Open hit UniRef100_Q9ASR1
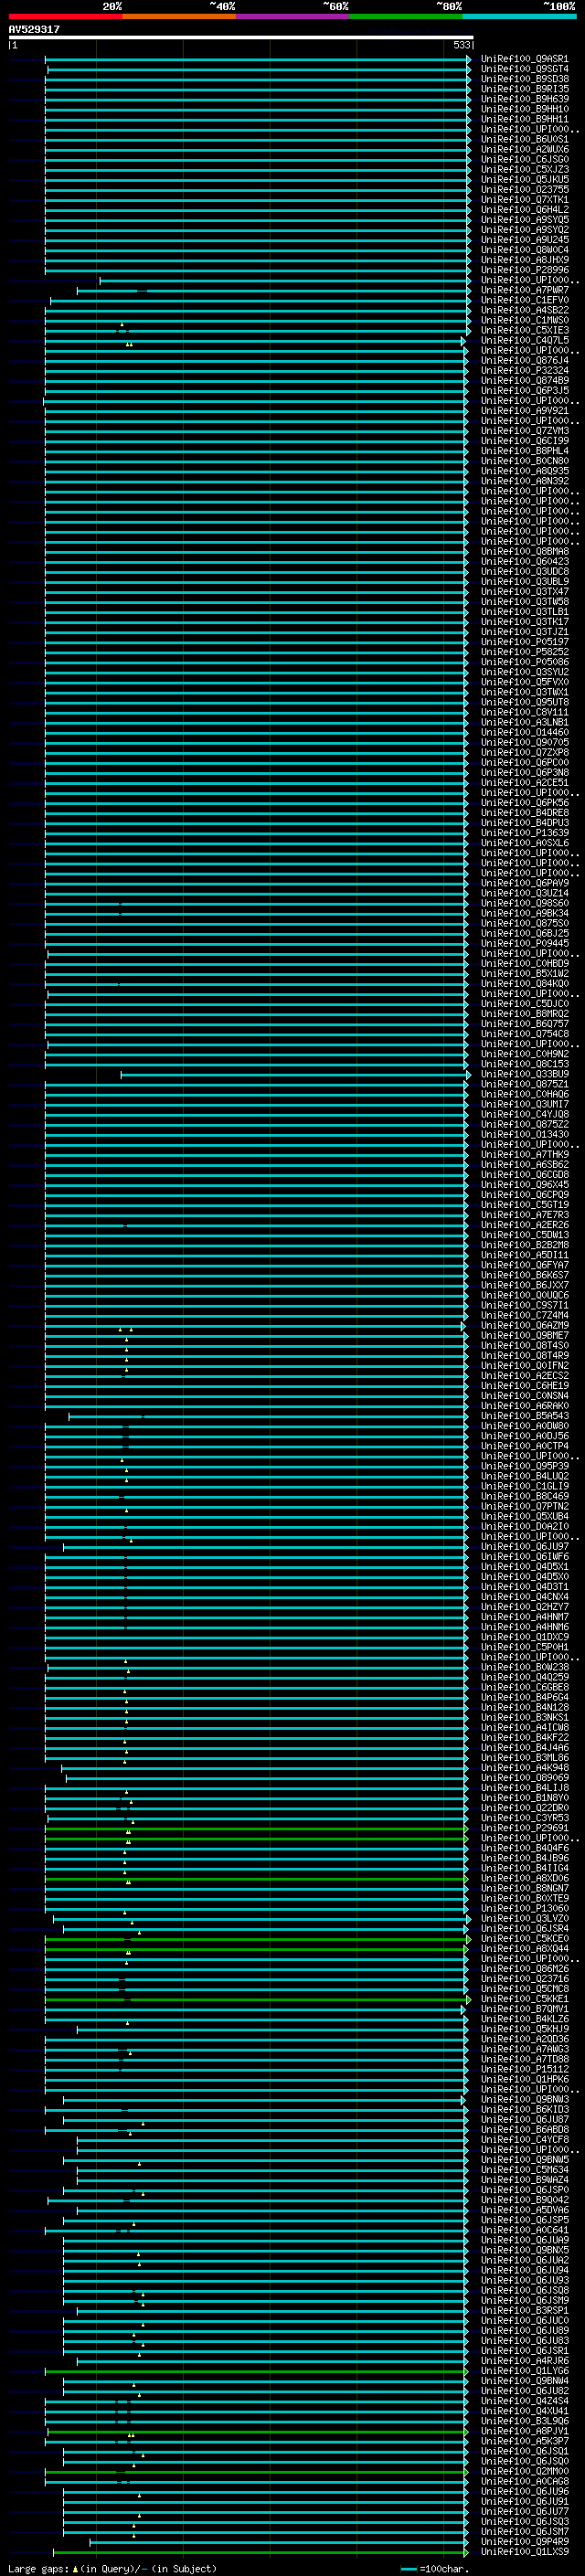Viewport: 585px width, 2576px height. pyautogui.click(x=524, y=59)
